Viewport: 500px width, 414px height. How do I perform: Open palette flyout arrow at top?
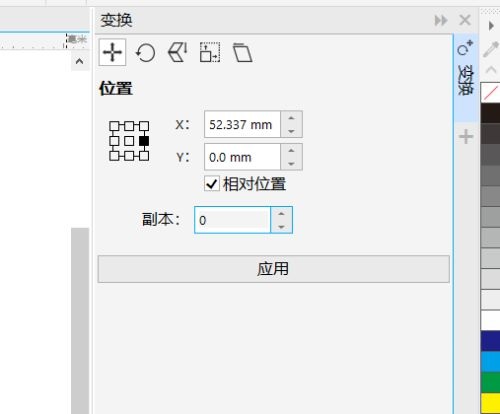pos(491,26)
